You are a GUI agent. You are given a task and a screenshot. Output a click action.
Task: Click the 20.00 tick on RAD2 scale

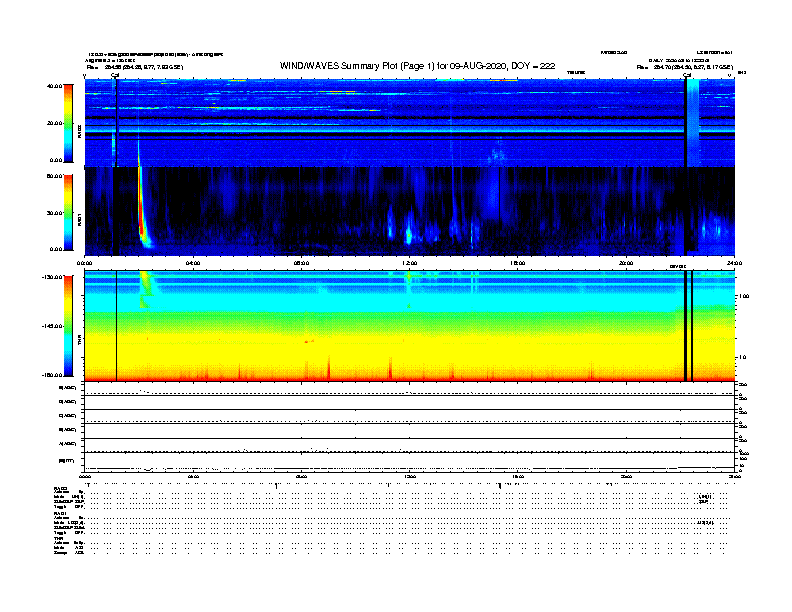pos(55,123)
